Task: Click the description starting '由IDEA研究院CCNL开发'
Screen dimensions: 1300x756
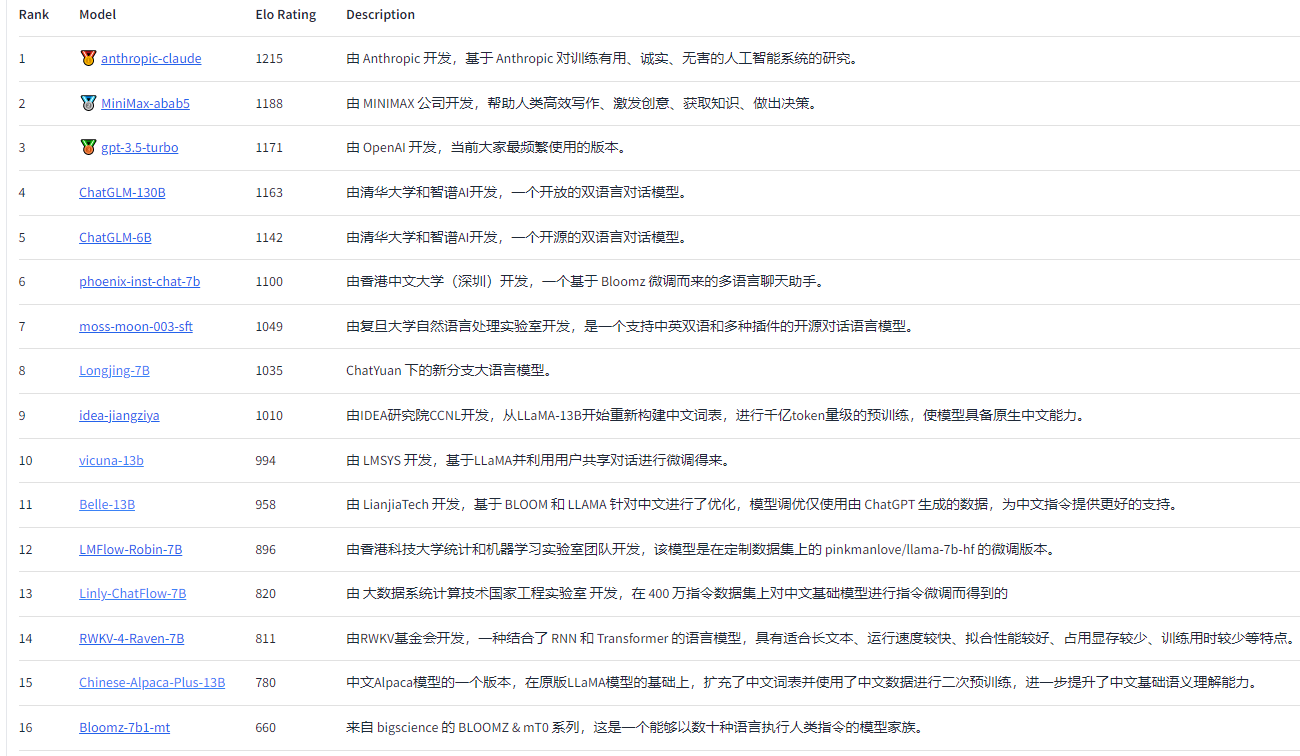Action: click(715, 415)
